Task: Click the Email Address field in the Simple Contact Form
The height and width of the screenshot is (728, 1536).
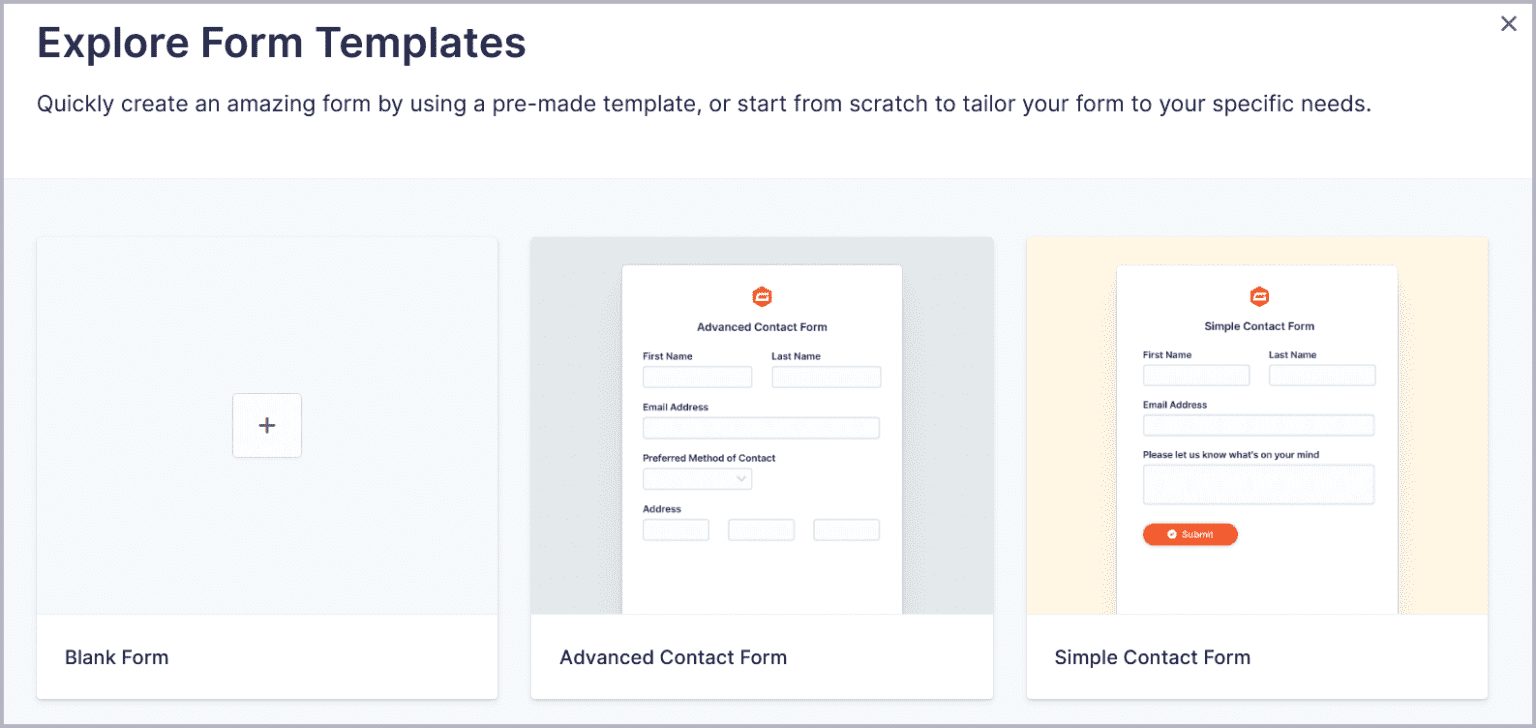Action: coord(1258,425)
